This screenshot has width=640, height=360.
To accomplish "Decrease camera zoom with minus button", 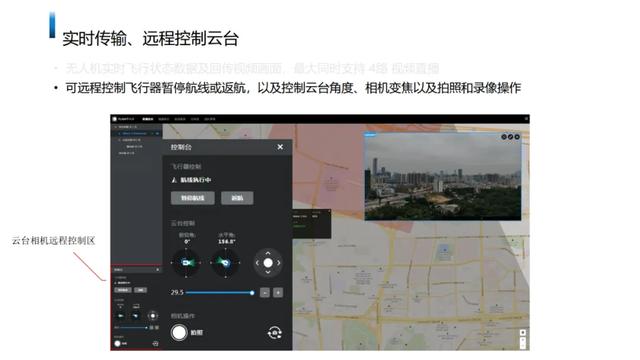I will pos(264,293).
